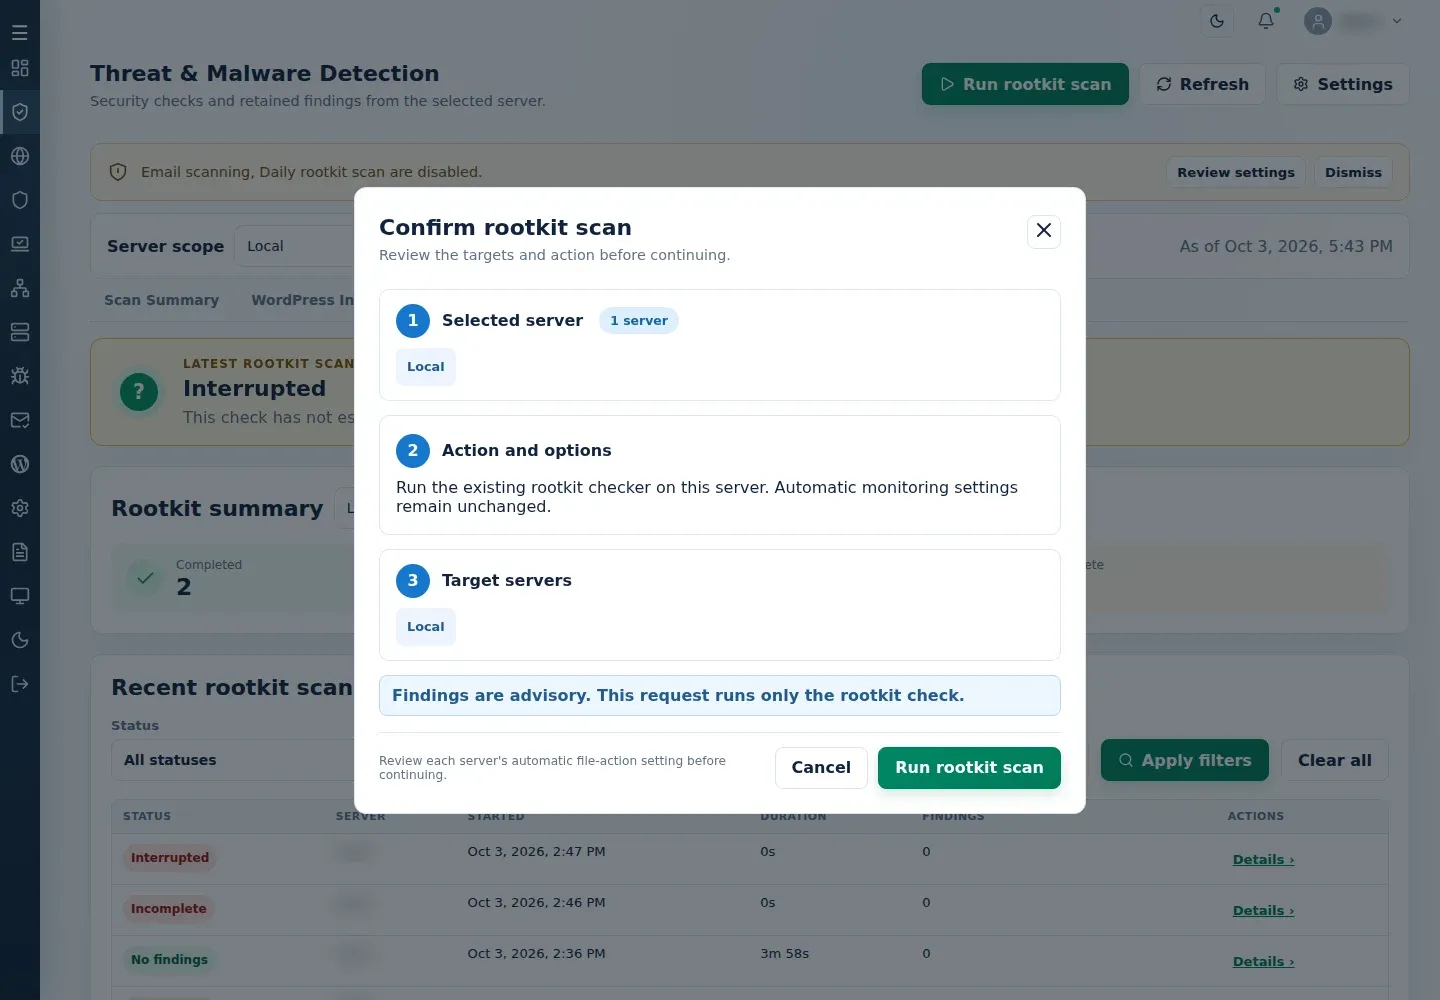Open the notifications bell

(1266, 21)
